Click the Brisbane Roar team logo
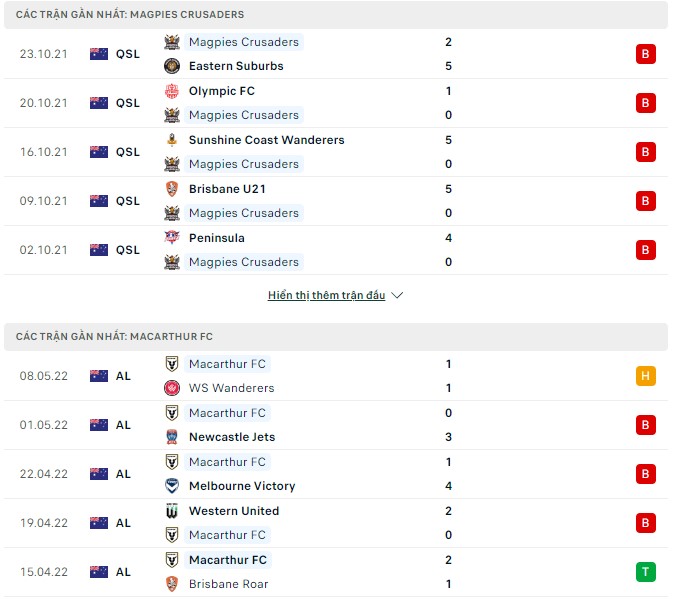Viewport: 676px width, 601px height. [x=172, y=584]
